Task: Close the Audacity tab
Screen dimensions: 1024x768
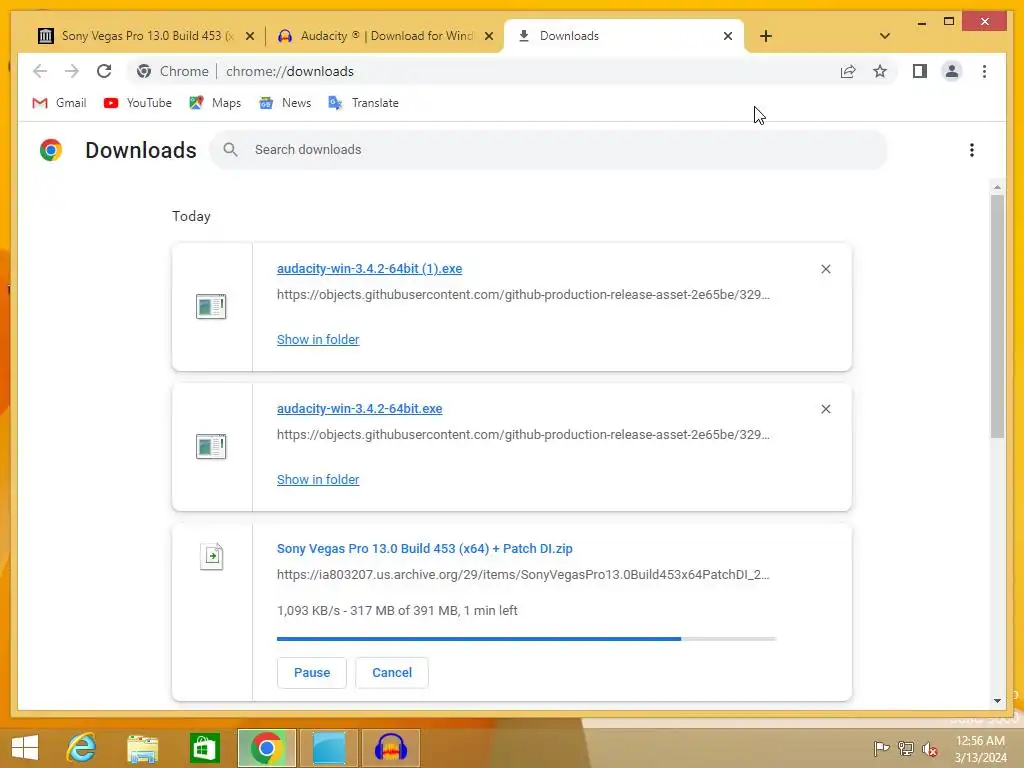Action: (x=488, y=36)
